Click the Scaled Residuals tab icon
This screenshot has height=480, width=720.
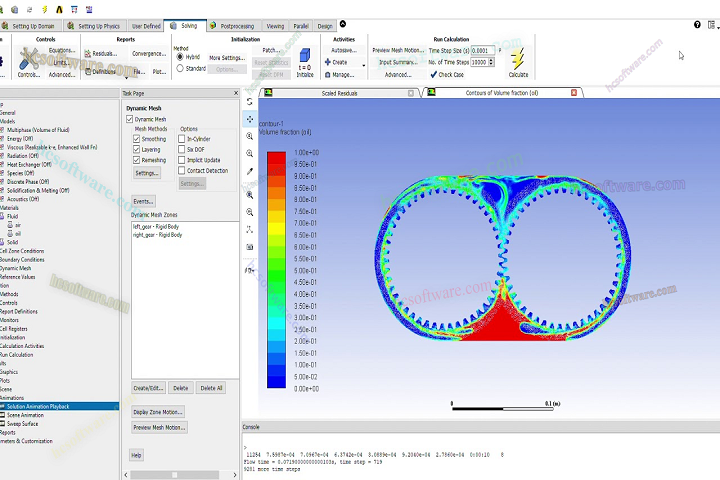pyautogui.click(x=268, y=93)
